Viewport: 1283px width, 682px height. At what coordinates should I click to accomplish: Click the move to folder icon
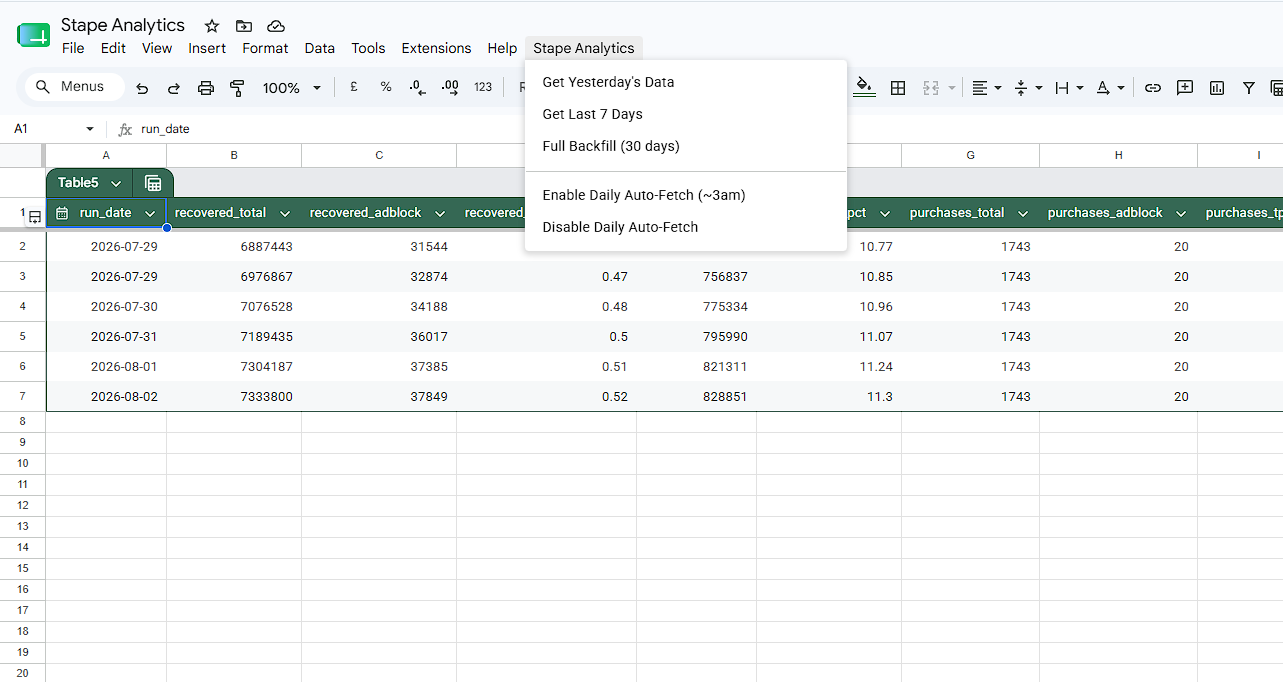coord(244,26)
